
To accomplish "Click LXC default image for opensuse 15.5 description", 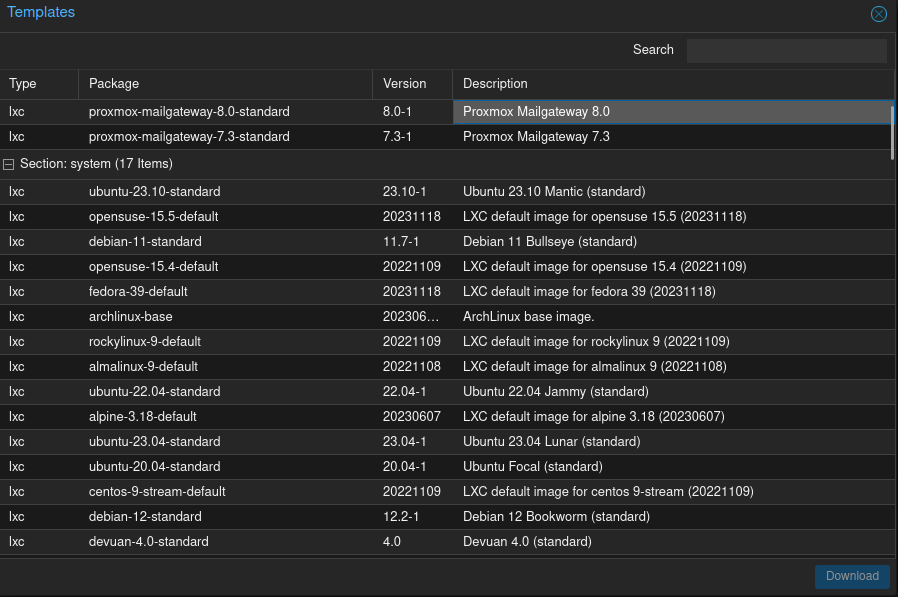I will [604, 217].
